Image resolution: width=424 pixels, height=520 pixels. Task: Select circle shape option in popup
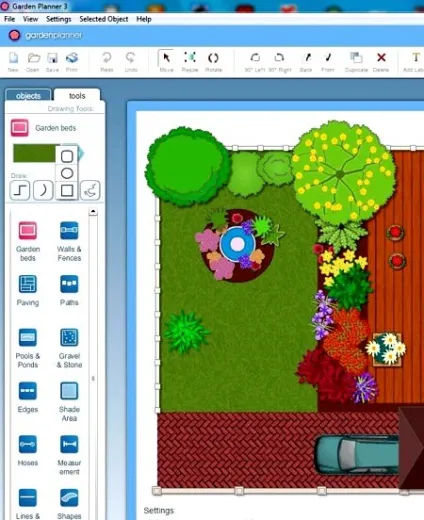coord(67,173)
